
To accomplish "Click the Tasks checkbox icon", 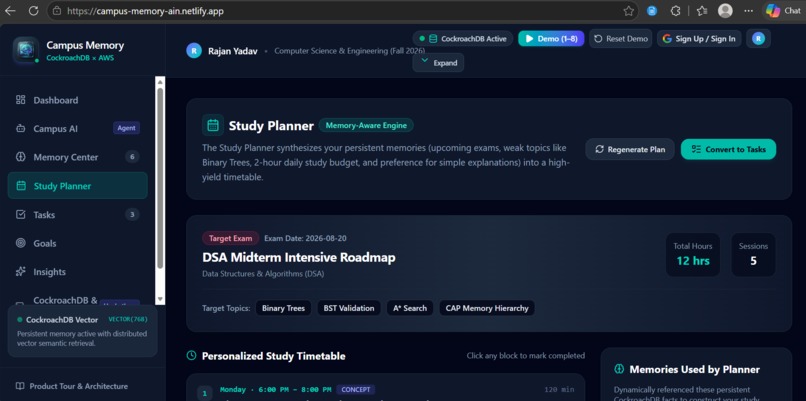I will (x=21, y=214).
